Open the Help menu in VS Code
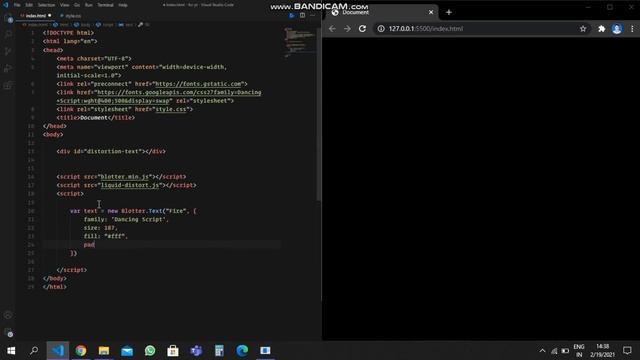 click(123, 5)
